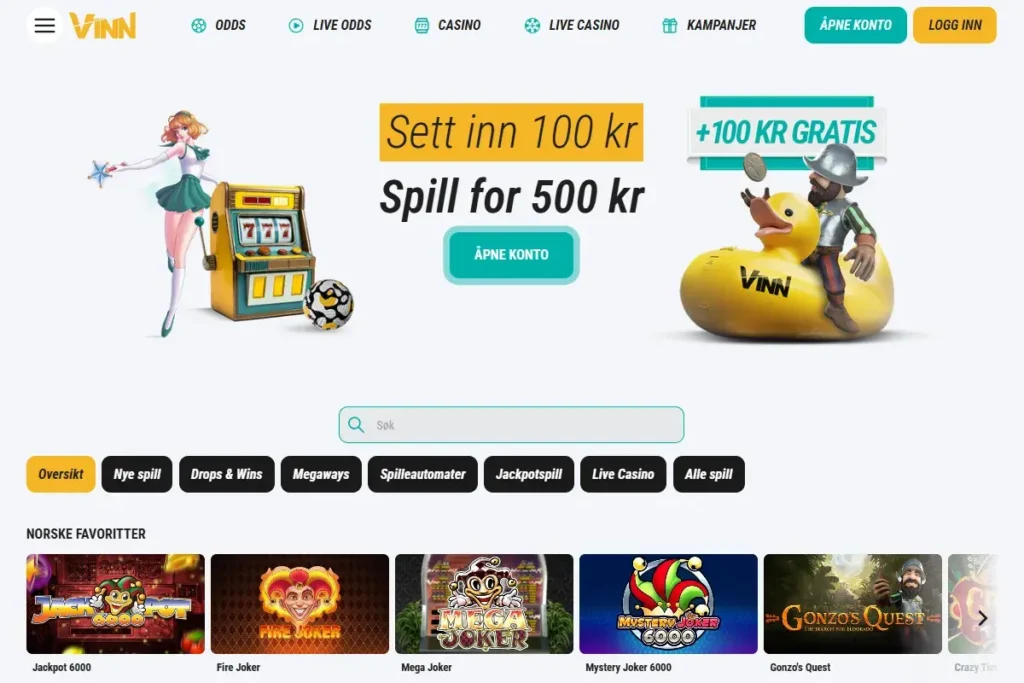Image resolution: width=1024 pixels, height=683 pixels.
Task: Switch to Nye spill tab
Action: [137, 474]
